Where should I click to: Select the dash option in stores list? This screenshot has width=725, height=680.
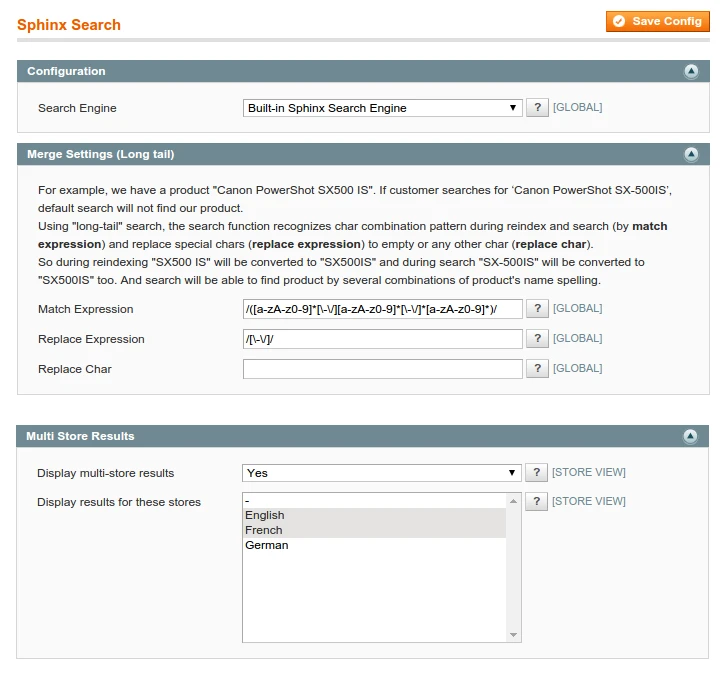coord(374,501)
